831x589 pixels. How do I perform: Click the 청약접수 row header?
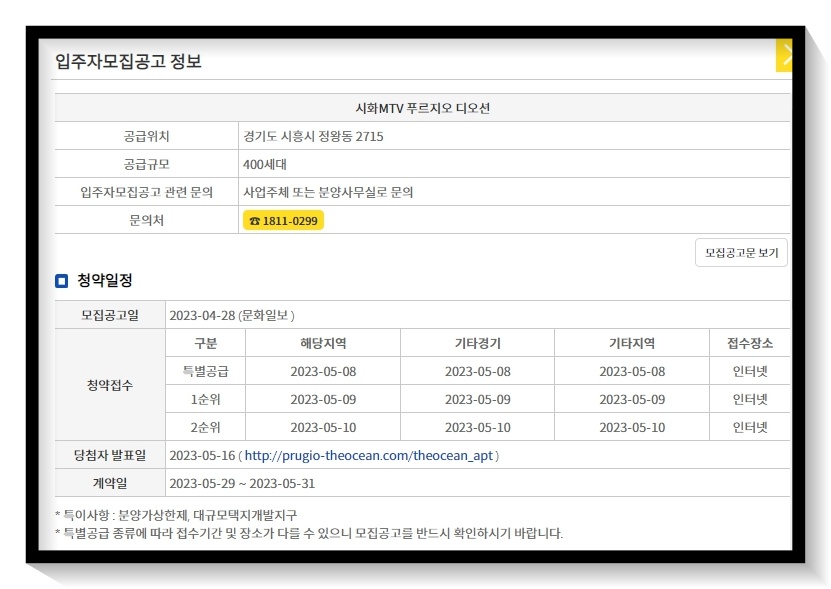click(110, 385)
